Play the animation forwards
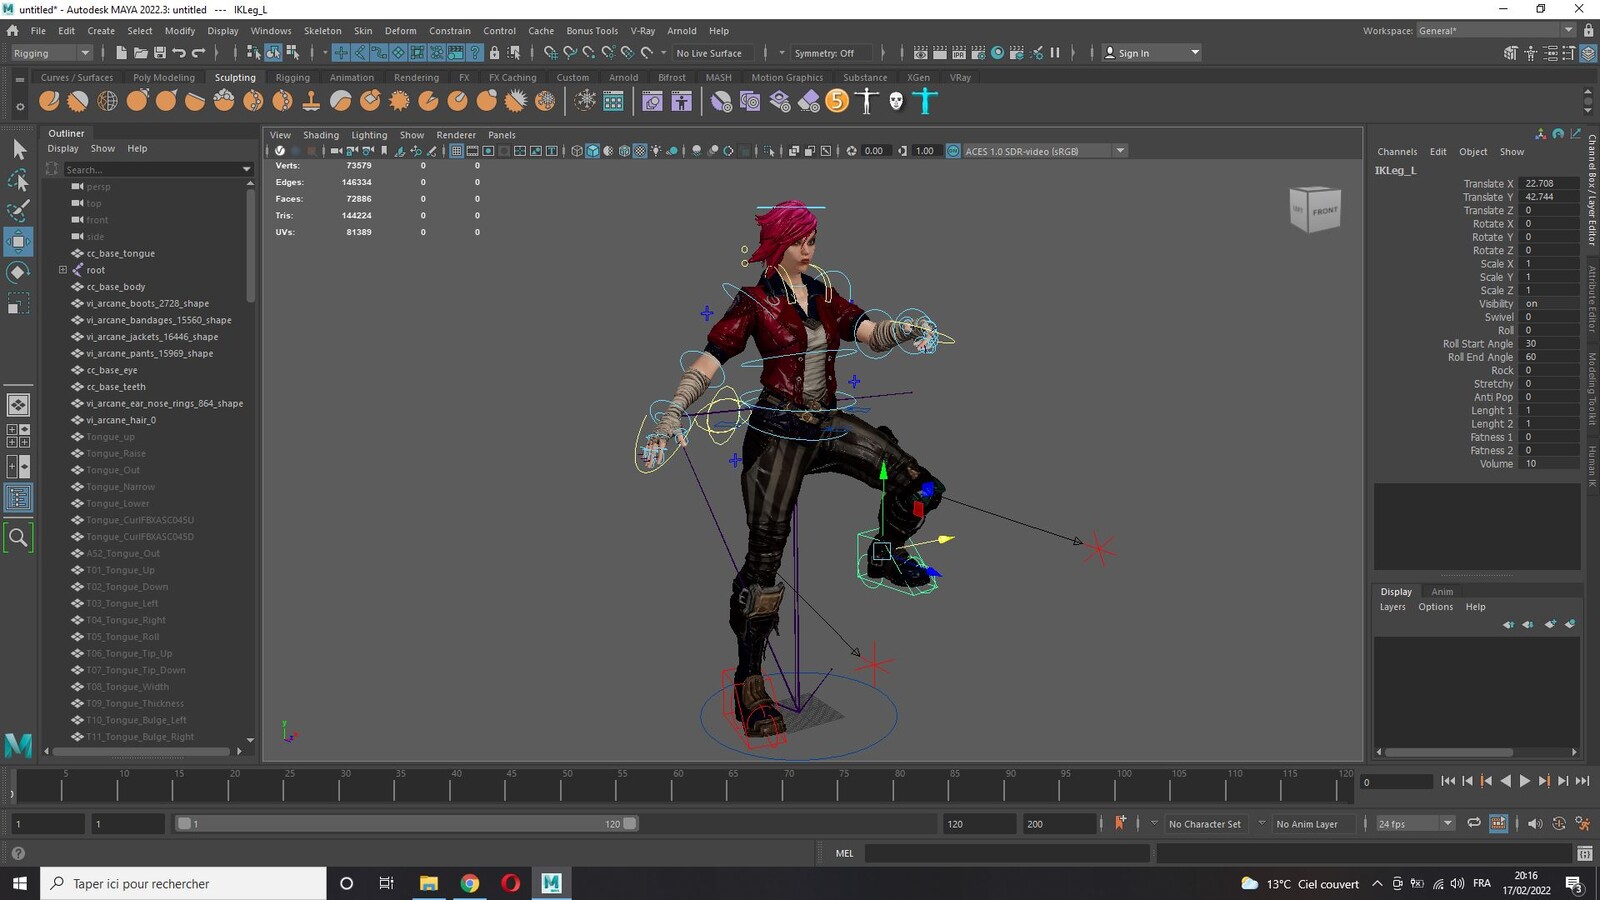1600x900 pixels. [1524, 781]
